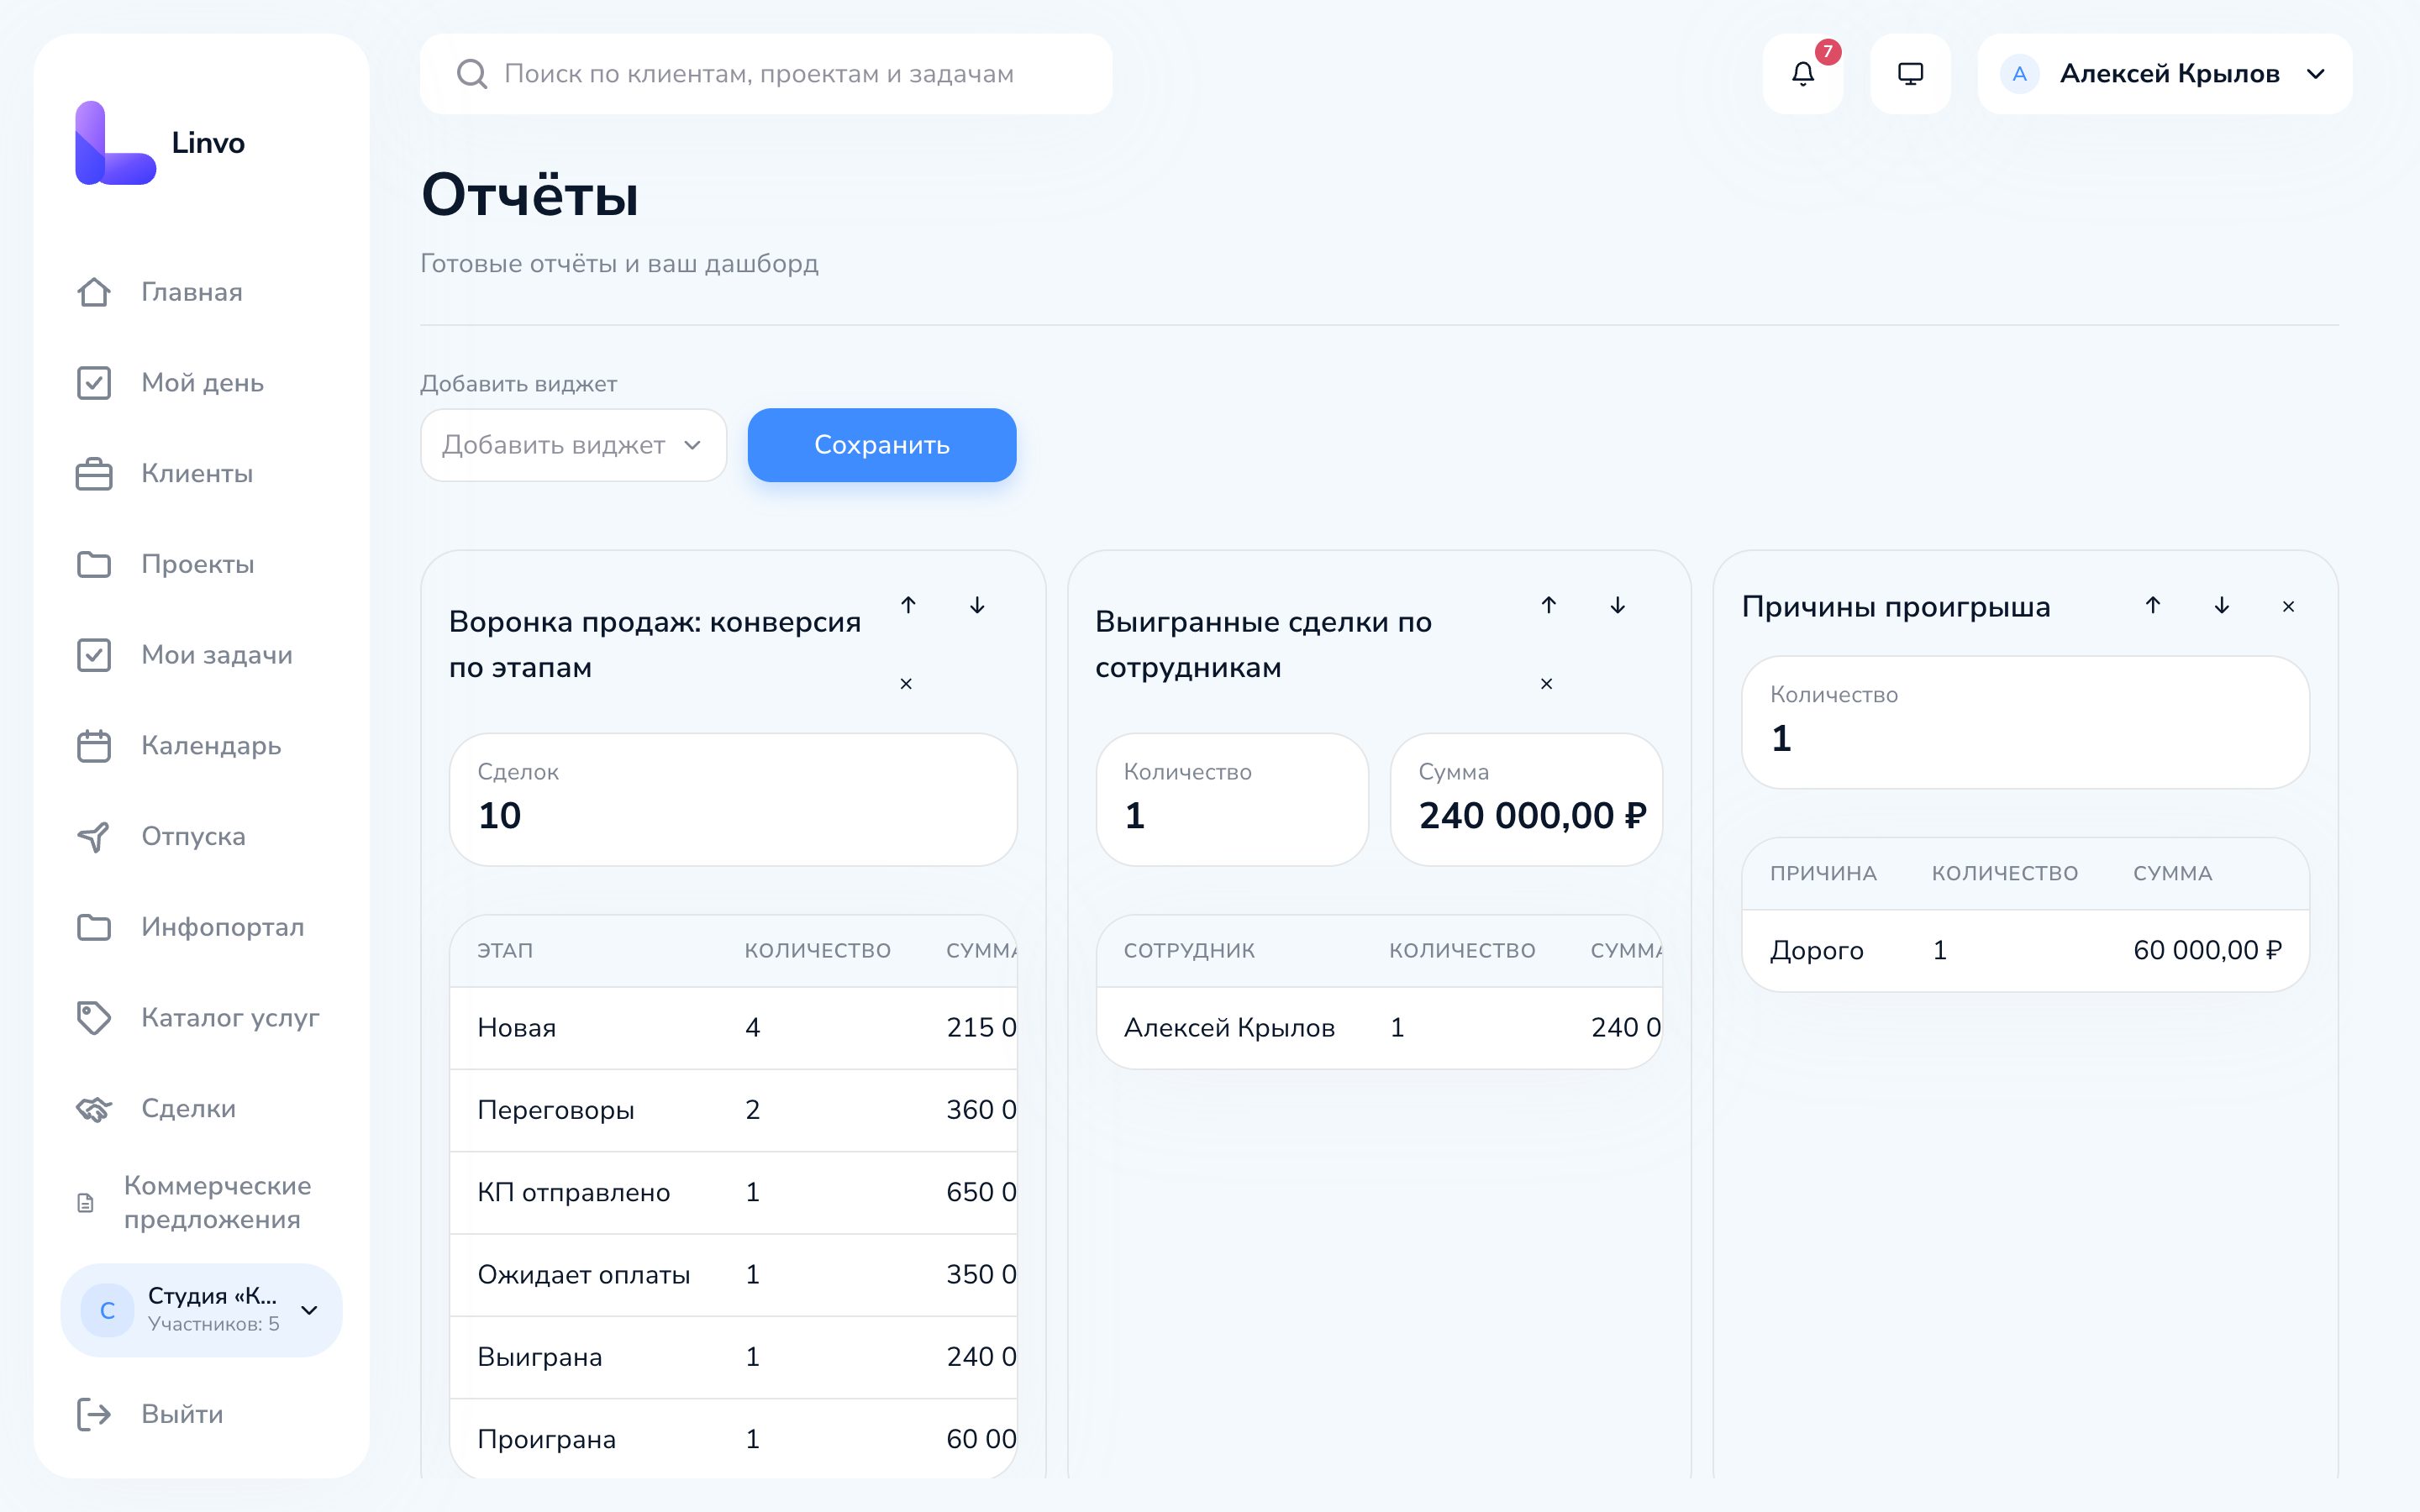The width and height of the screenshot is (2420, 1512).
Task: Open Календарь in sidebar
Action: 201,746
